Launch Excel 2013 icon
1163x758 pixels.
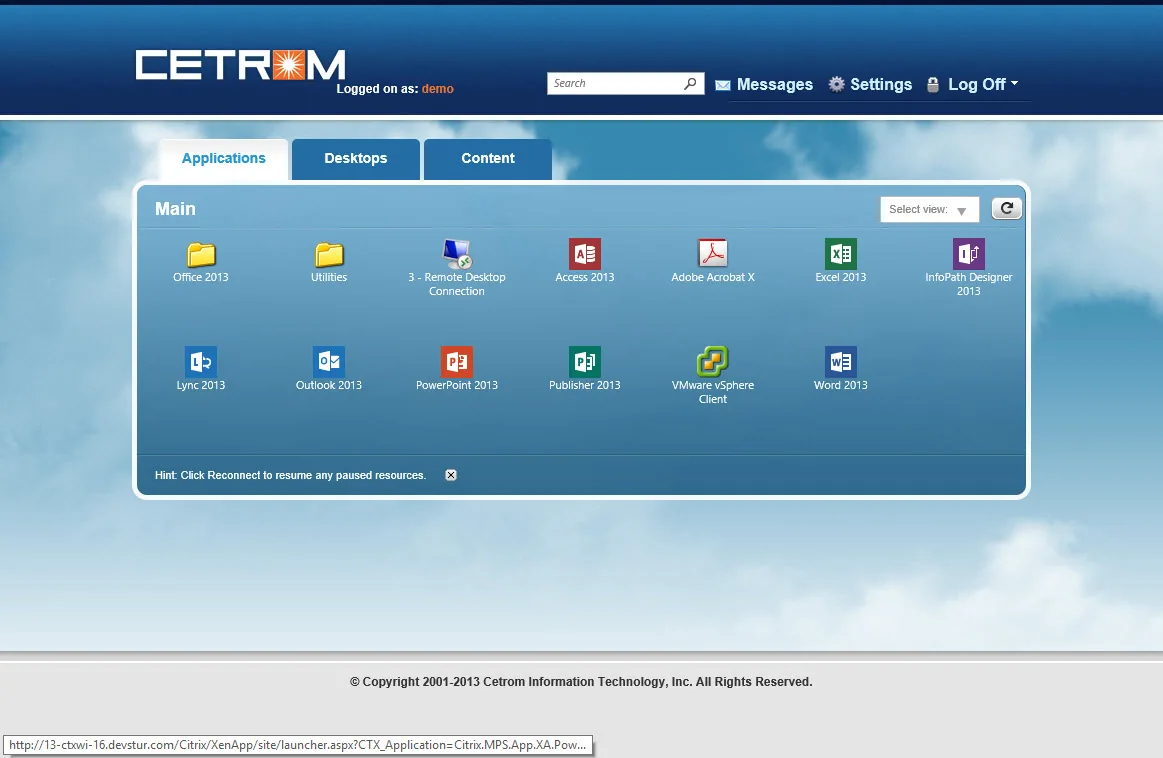[x=840, y=254]
